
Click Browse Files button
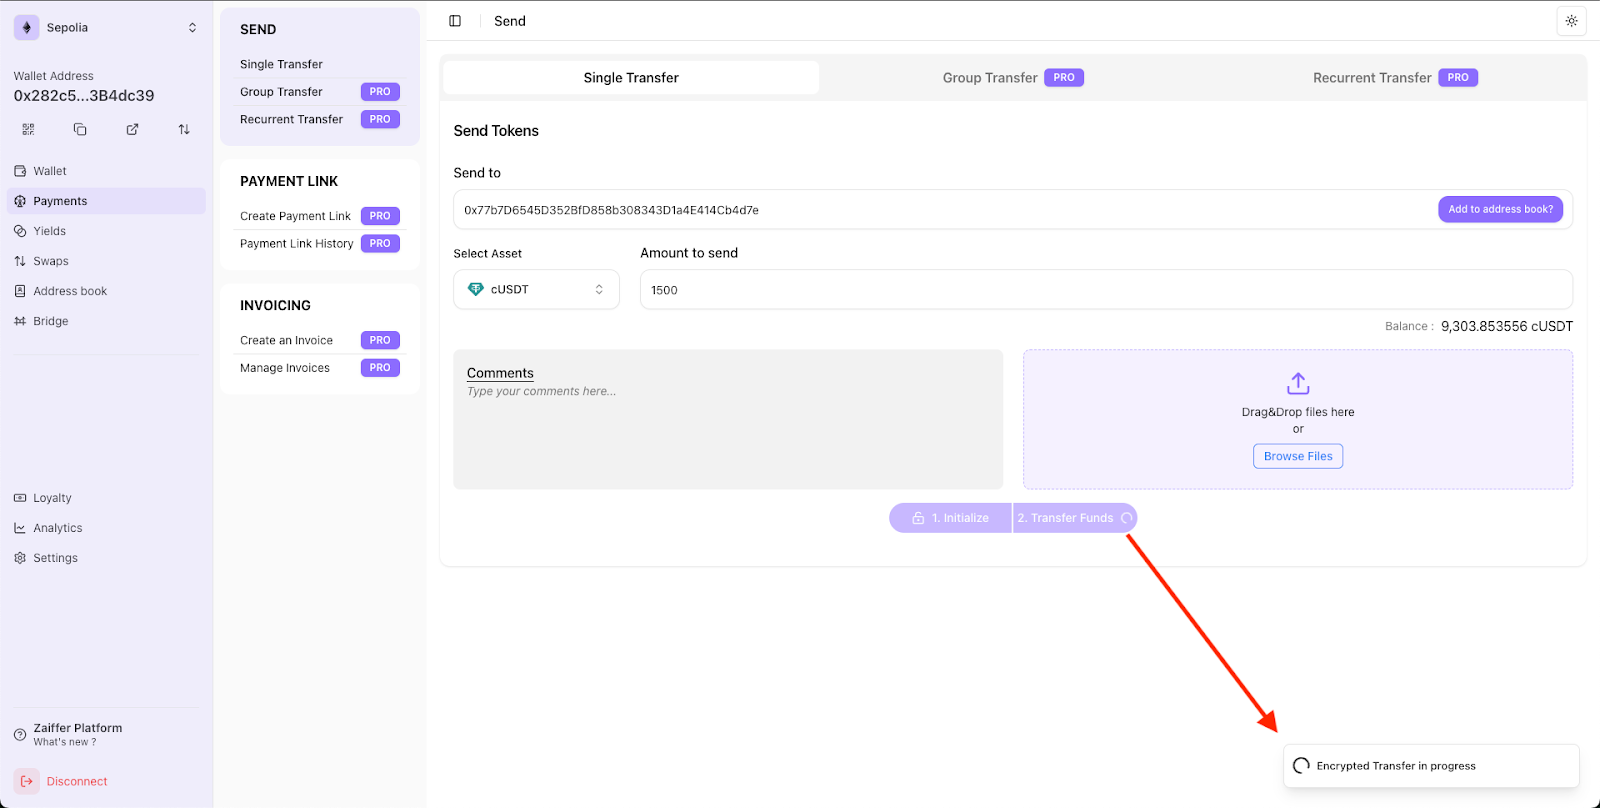point(1298,456)
